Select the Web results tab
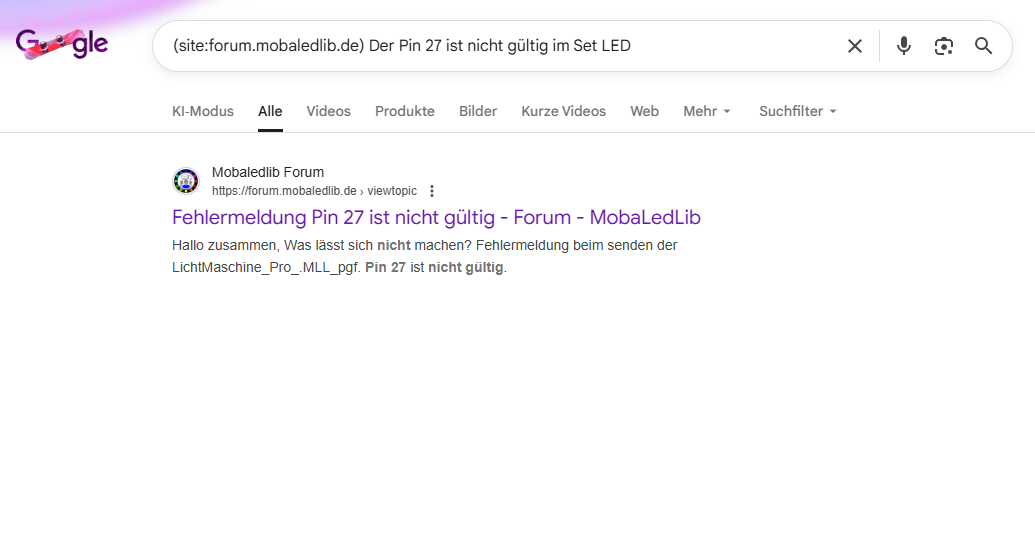Viewport: 1035px width, 543px height. 644,111
